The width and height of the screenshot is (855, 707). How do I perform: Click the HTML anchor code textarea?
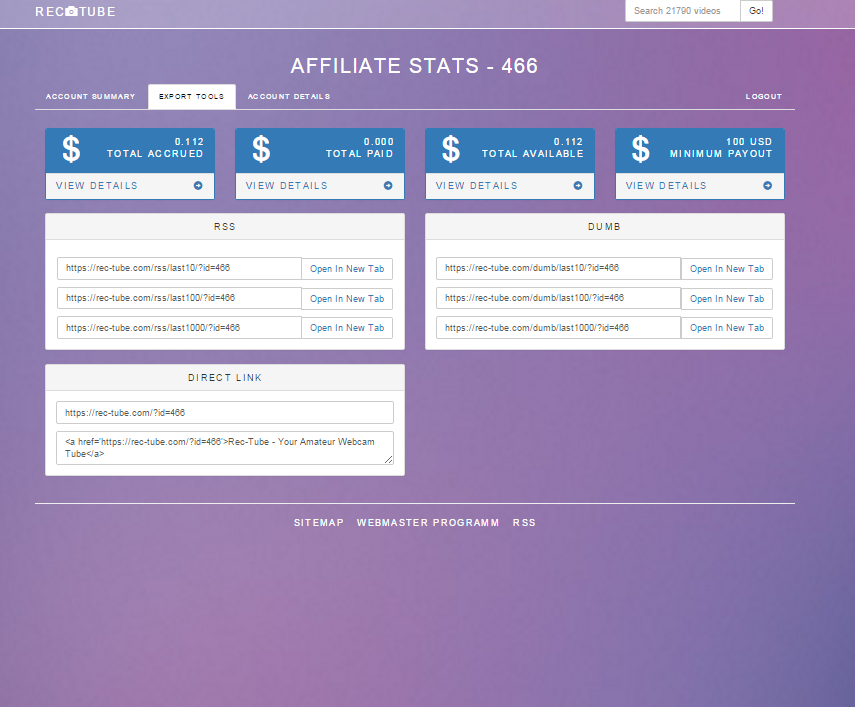225,448
